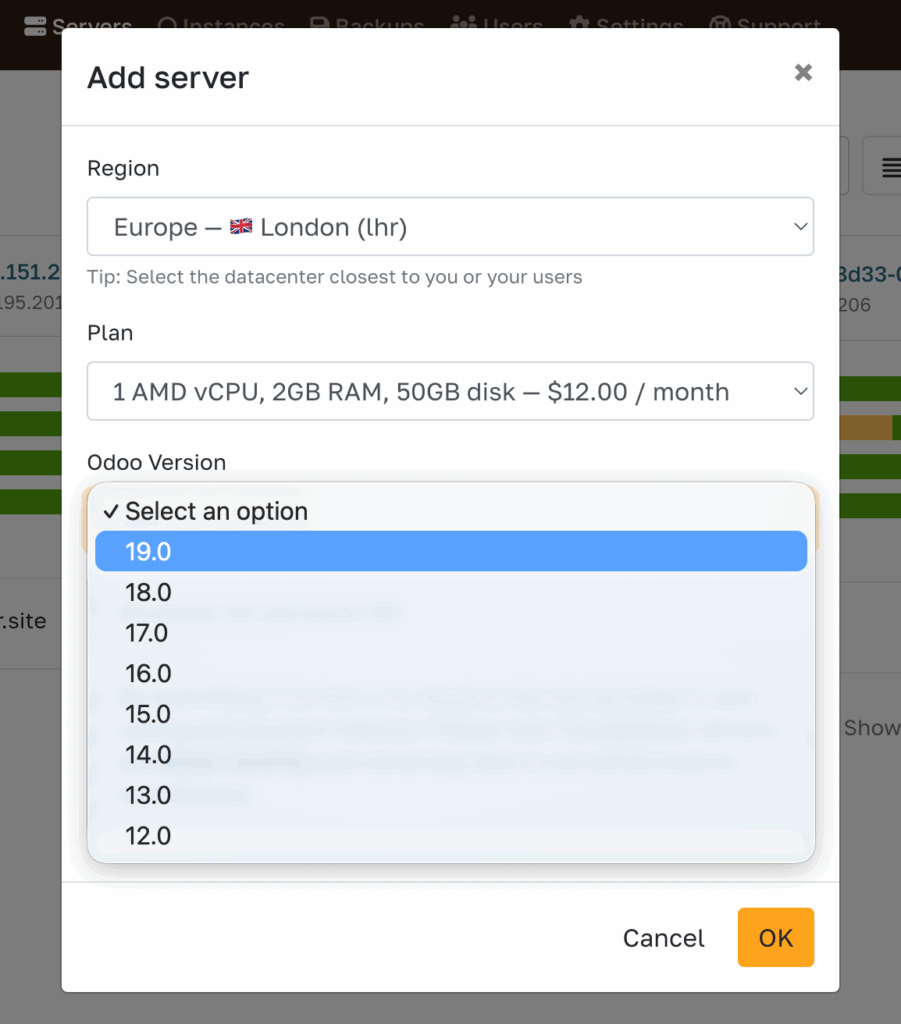Viewport: 901px width, 1024px height.
Task: Confirm with the OK button
Action: tap(775, 937)
